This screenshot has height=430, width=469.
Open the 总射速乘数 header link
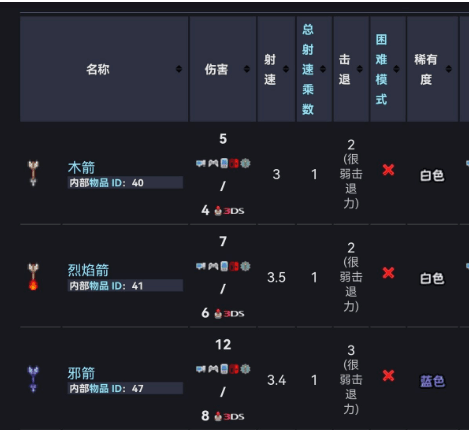[308, 69]
